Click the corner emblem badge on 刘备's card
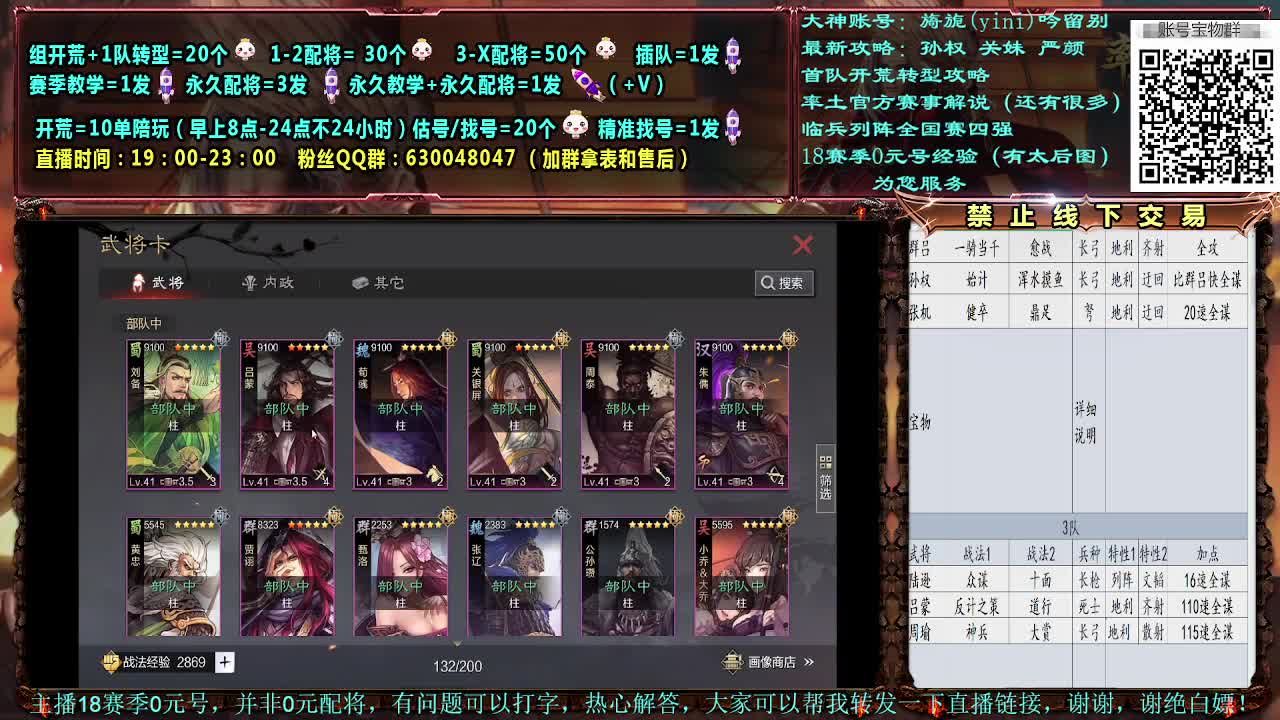 [x=221, y=340]
